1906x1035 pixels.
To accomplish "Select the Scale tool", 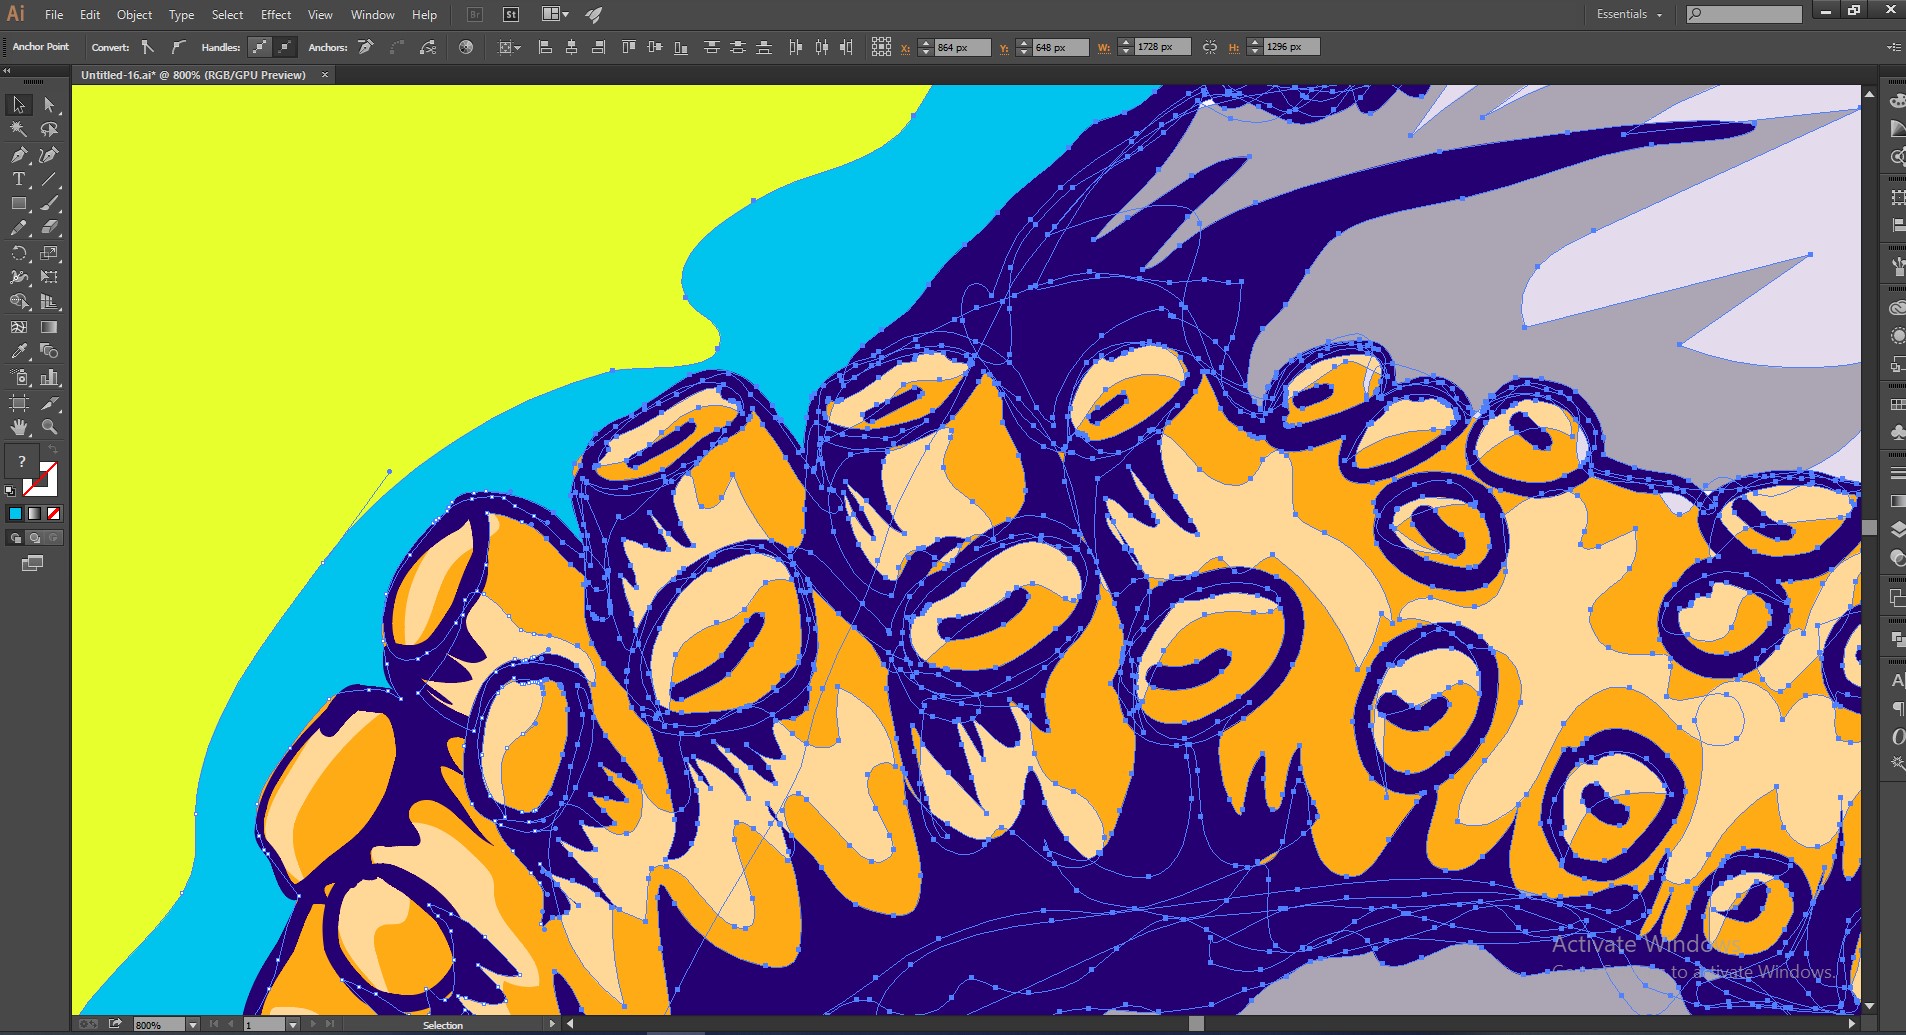I will coord(49,253).
